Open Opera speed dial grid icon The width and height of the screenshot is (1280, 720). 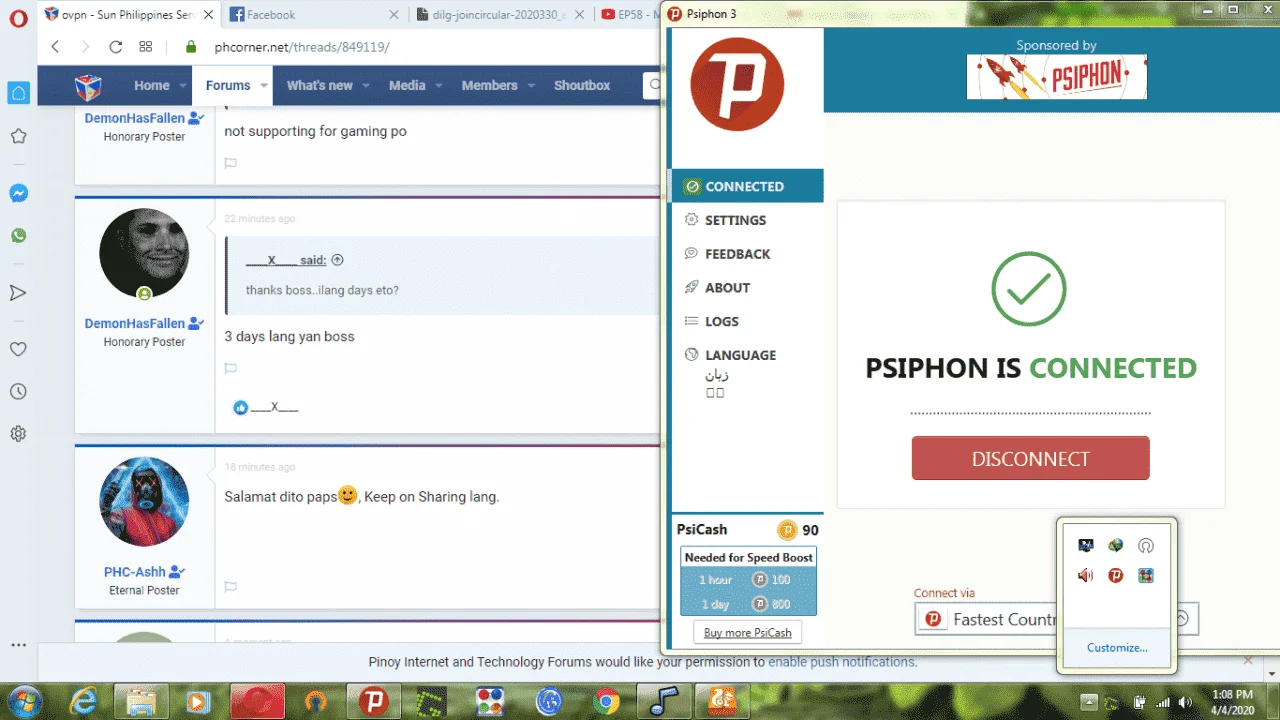pos(146,47)
